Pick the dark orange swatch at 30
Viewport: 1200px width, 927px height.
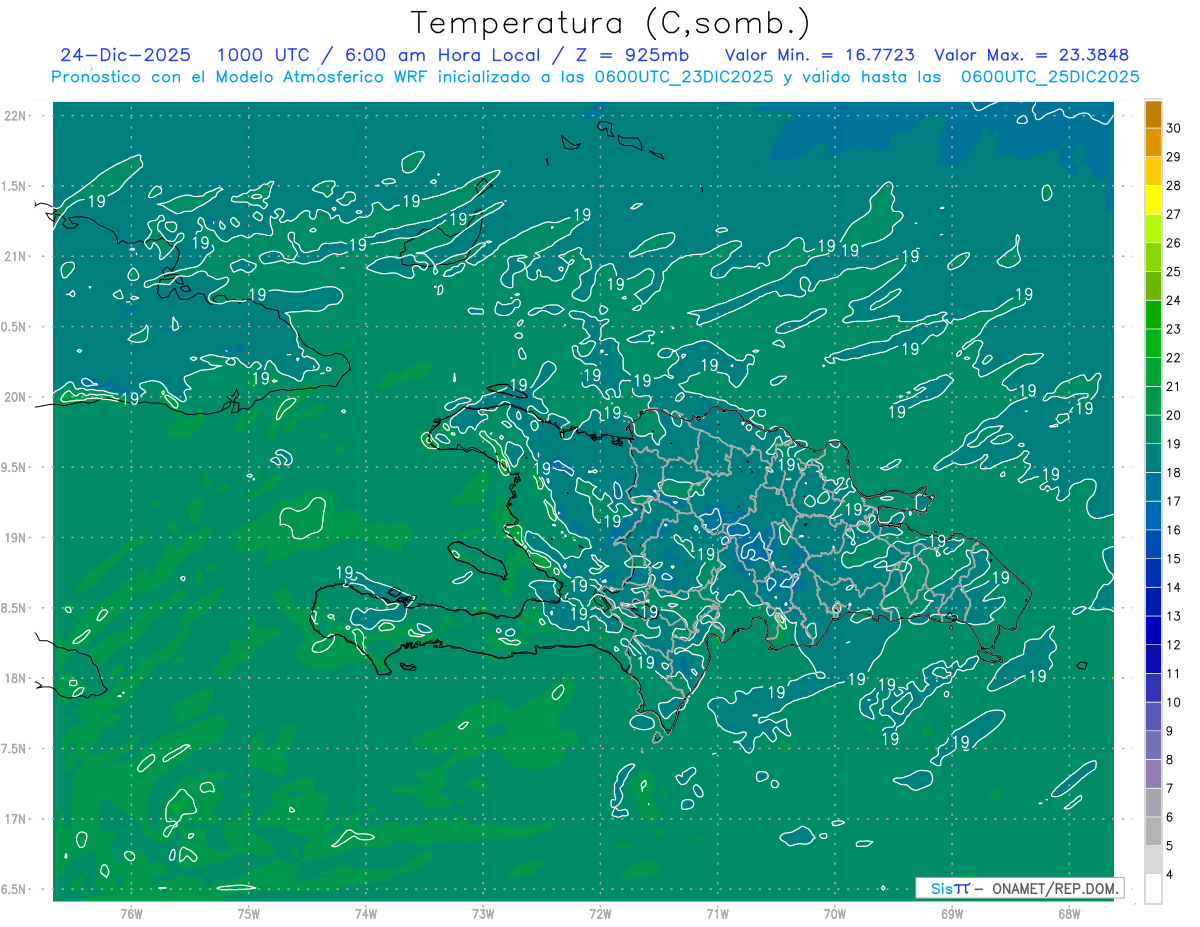tap(1153, 114)
